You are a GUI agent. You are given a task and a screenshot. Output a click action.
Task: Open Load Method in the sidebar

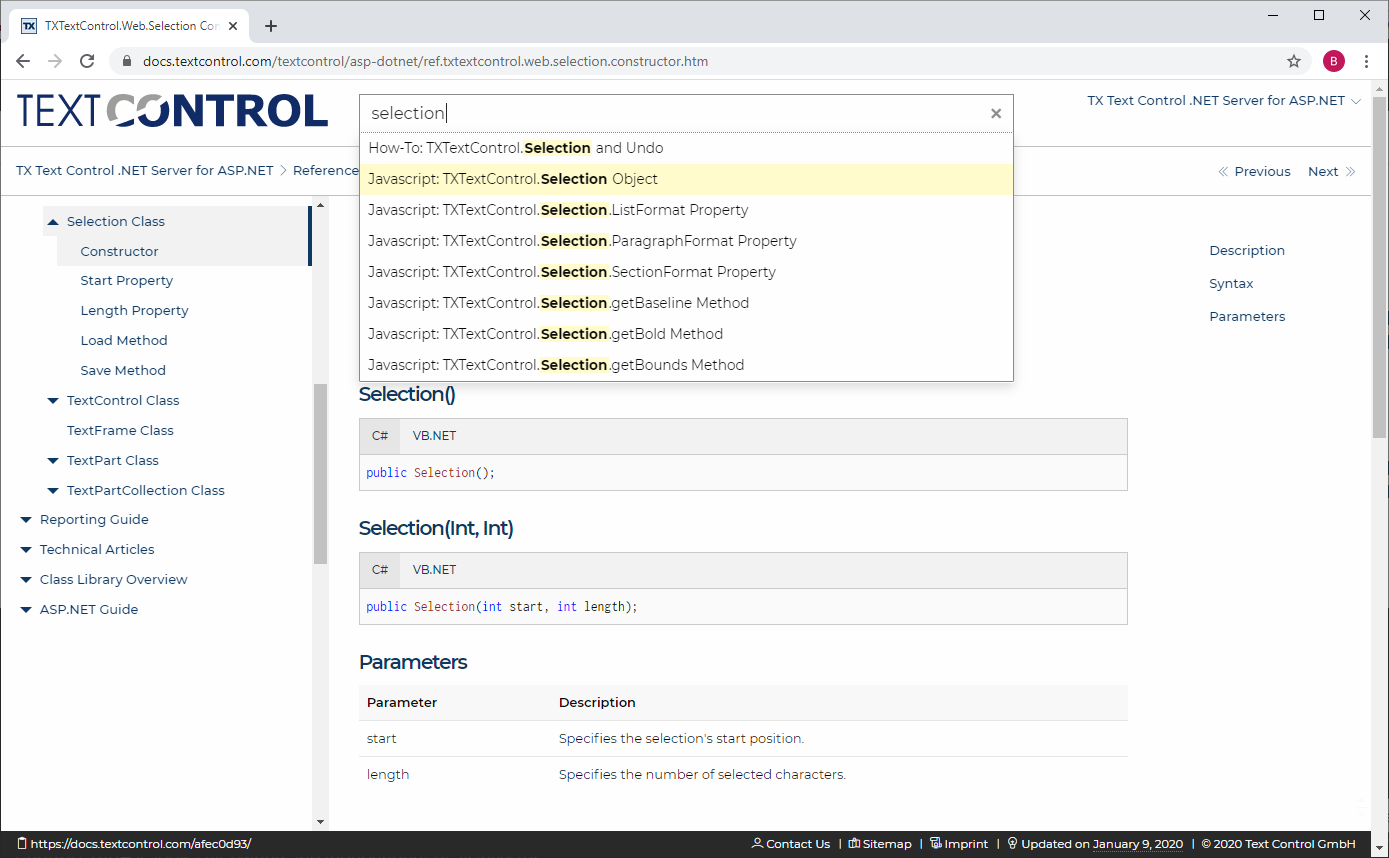click(124, 341)
